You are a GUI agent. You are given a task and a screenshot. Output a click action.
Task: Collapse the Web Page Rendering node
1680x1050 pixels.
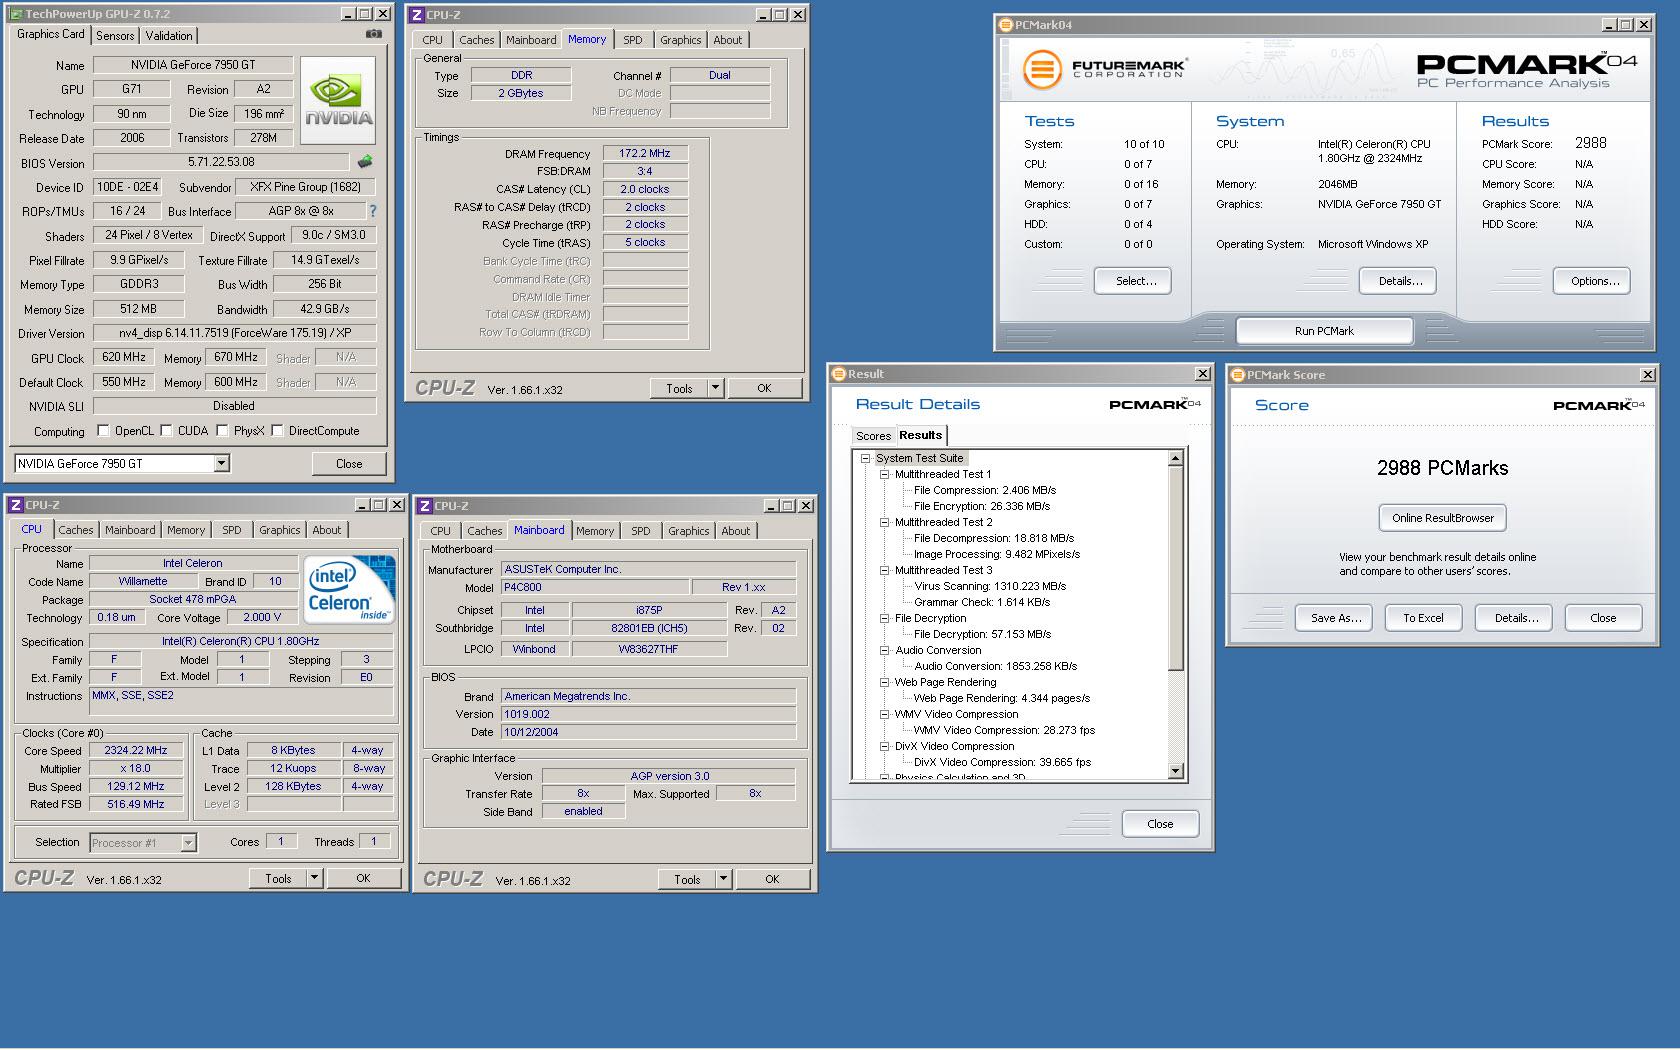(885, 682)
